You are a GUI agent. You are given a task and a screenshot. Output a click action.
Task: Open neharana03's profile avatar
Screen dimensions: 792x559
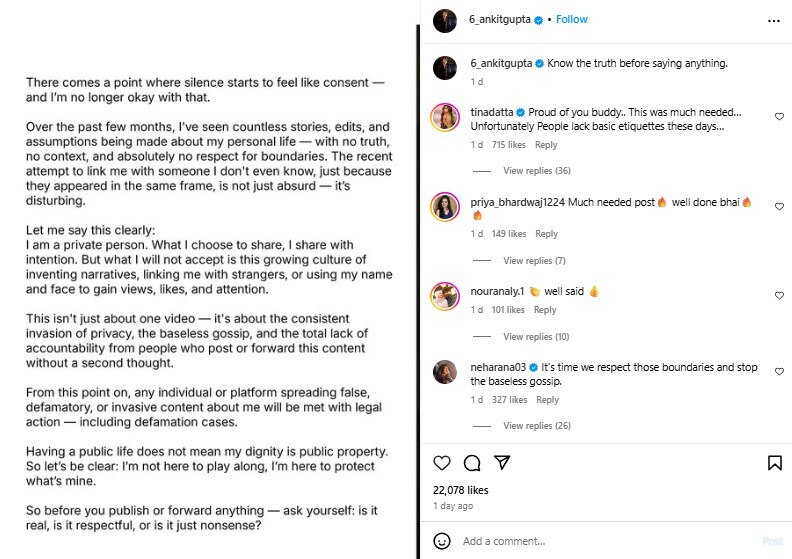(x=445, y=372)
